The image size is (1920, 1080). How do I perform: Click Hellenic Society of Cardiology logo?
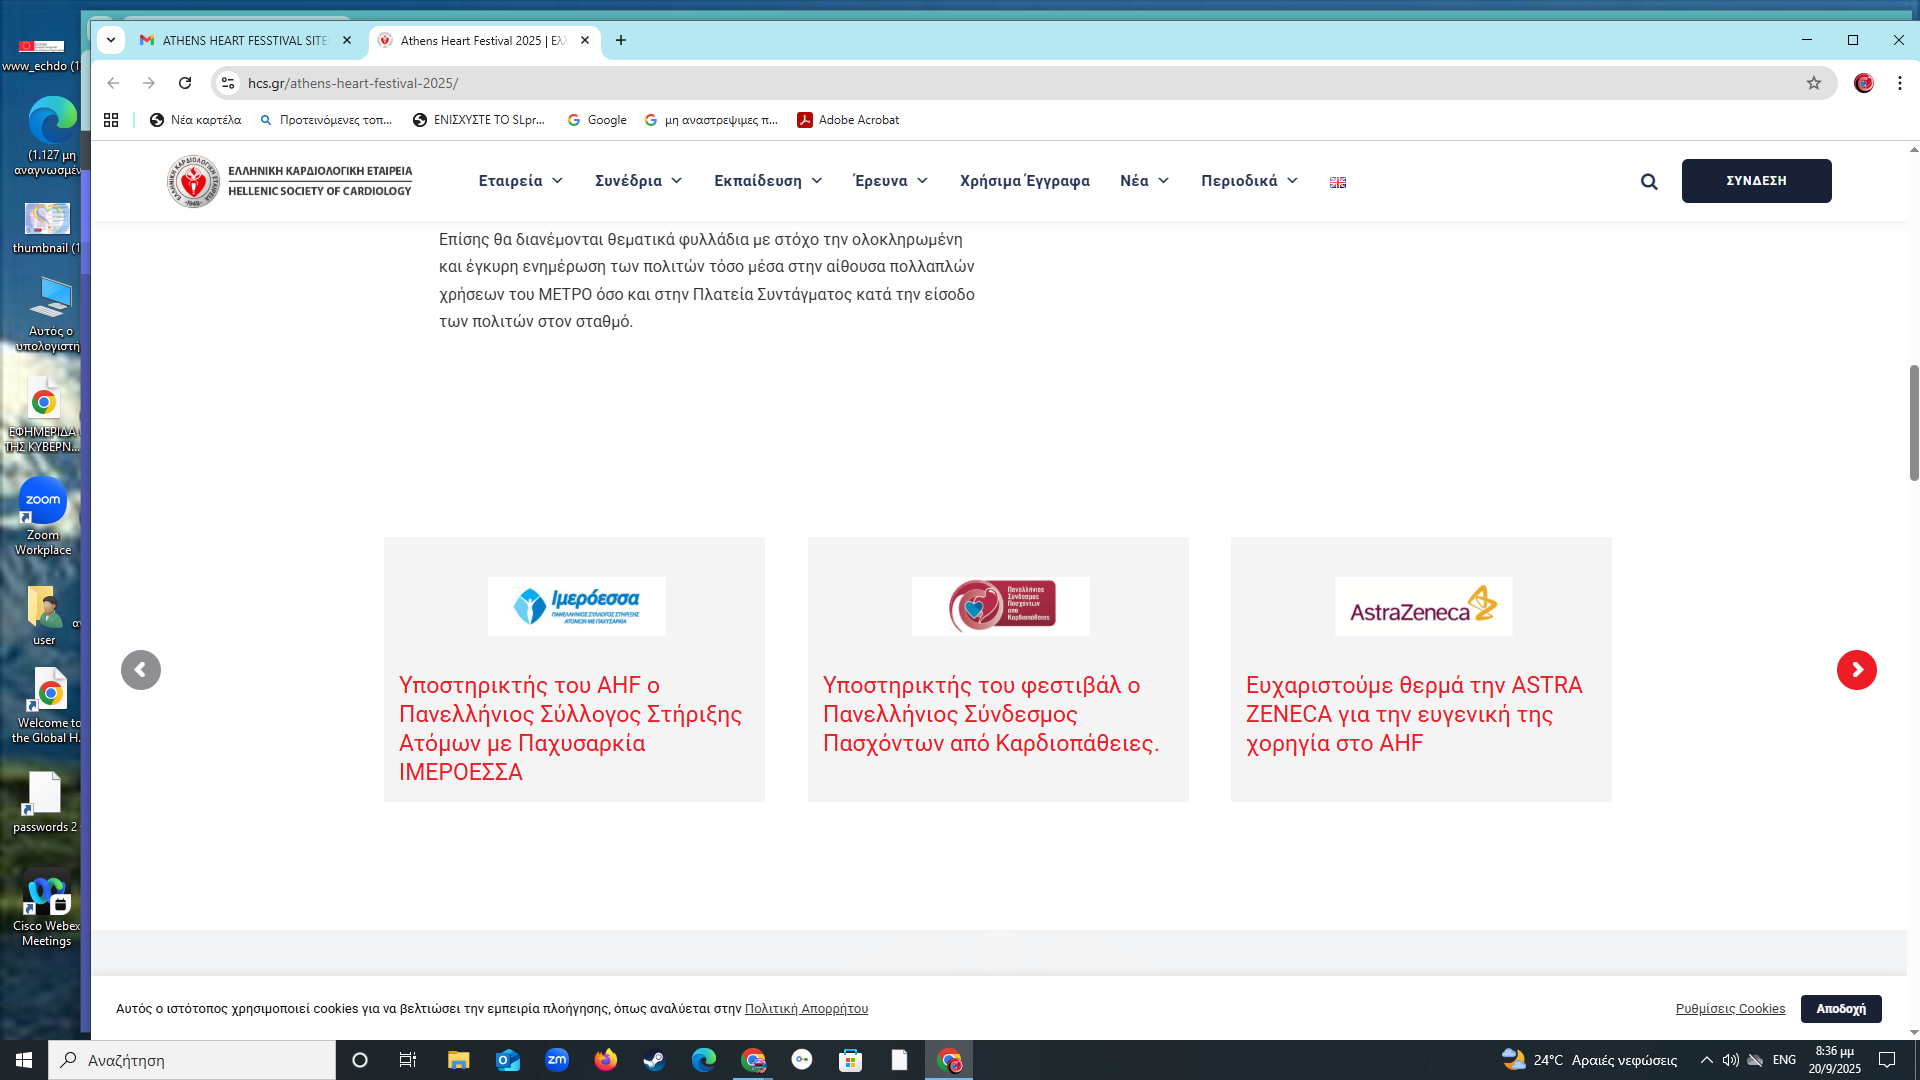pyautogui.click(x=290, y=181)
